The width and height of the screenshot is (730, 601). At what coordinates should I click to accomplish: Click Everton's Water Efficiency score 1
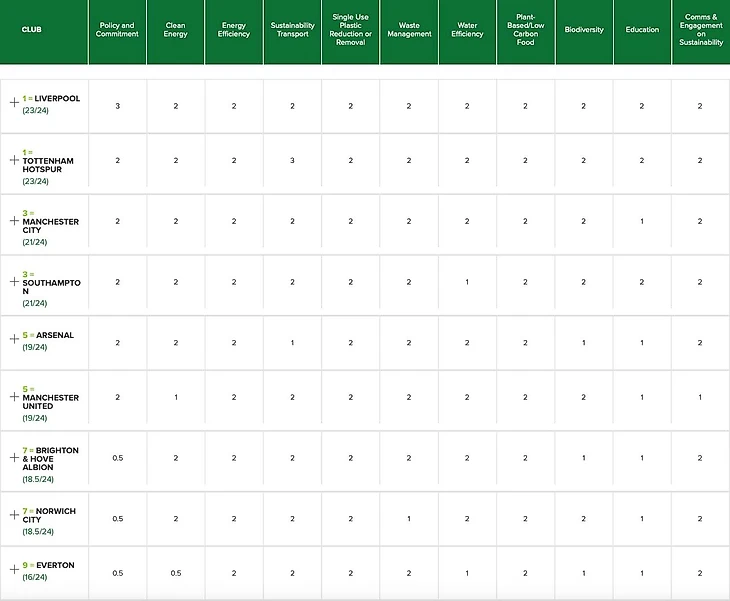[467, 573]
